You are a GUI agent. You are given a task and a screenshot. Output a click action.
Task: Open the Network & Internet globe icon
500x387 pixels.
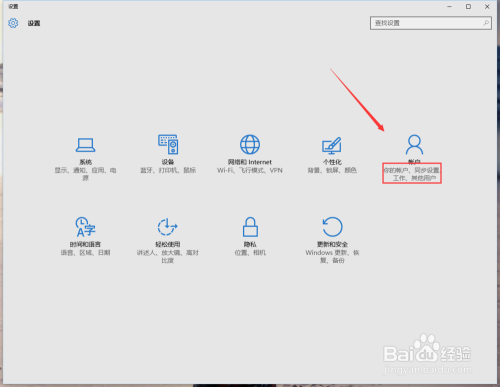(250, 144)
